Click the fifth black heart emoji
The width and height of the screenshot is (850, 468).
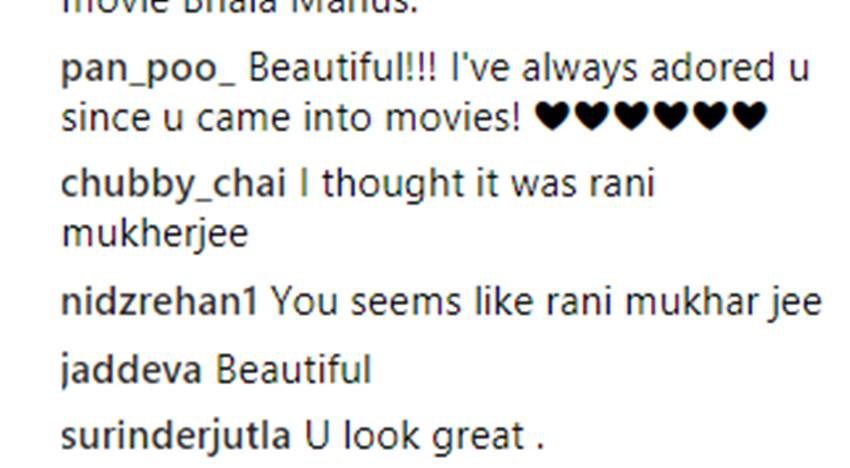[x=711, y=116]
